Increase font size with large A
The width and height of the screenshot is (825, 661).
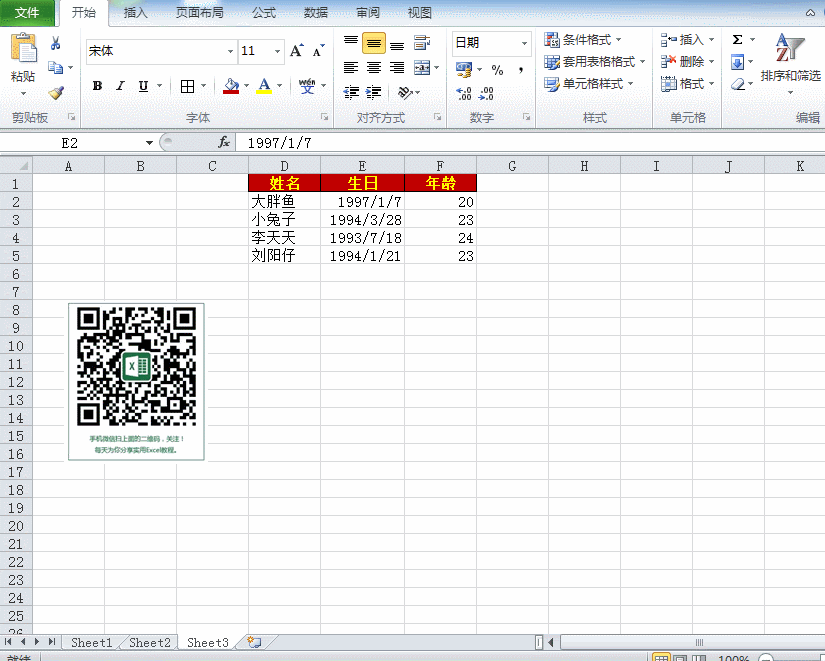pyautogui.click(x=297, y=51)
